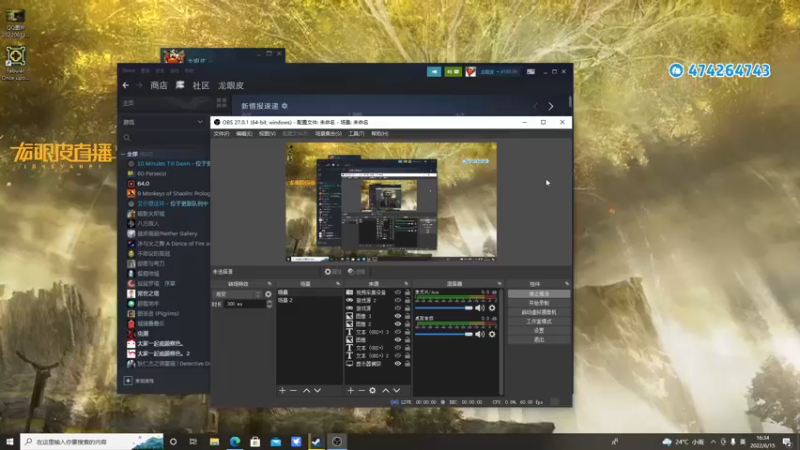Screen dimensions: 800x450
Task: Switch Steam library to grid view icon
Action: tap(221, 103)
